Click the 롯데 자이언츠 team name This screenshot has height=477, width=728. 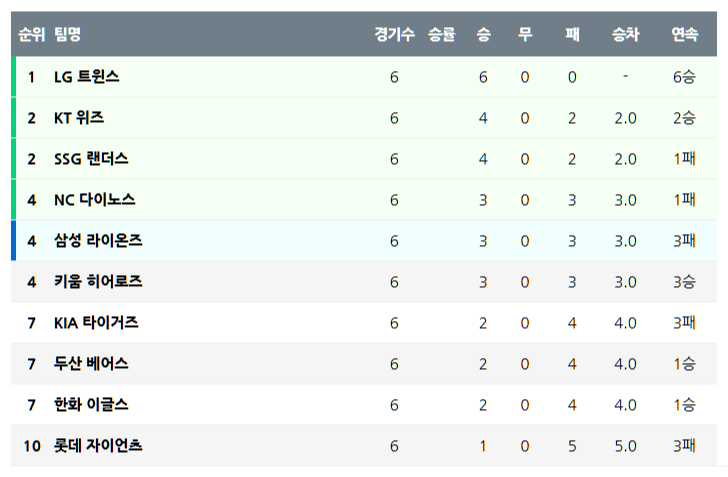tap(98, 446)
